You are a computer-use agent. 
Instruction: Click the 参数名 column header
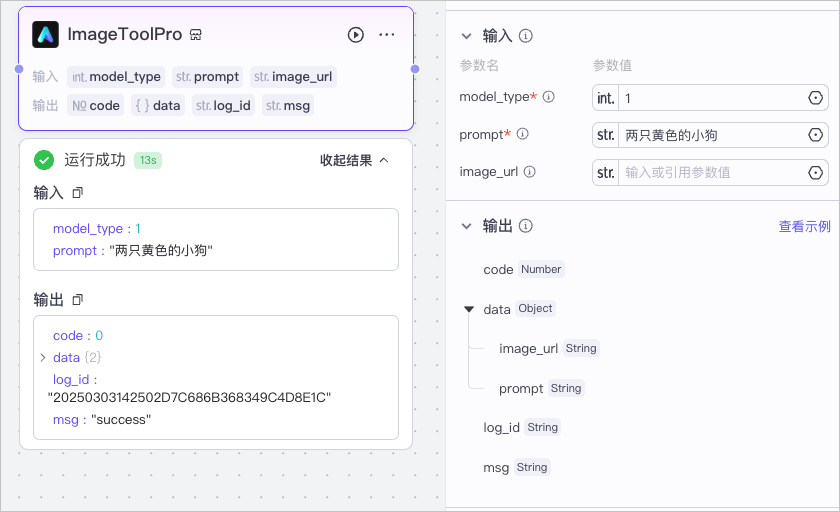point(479,65)
